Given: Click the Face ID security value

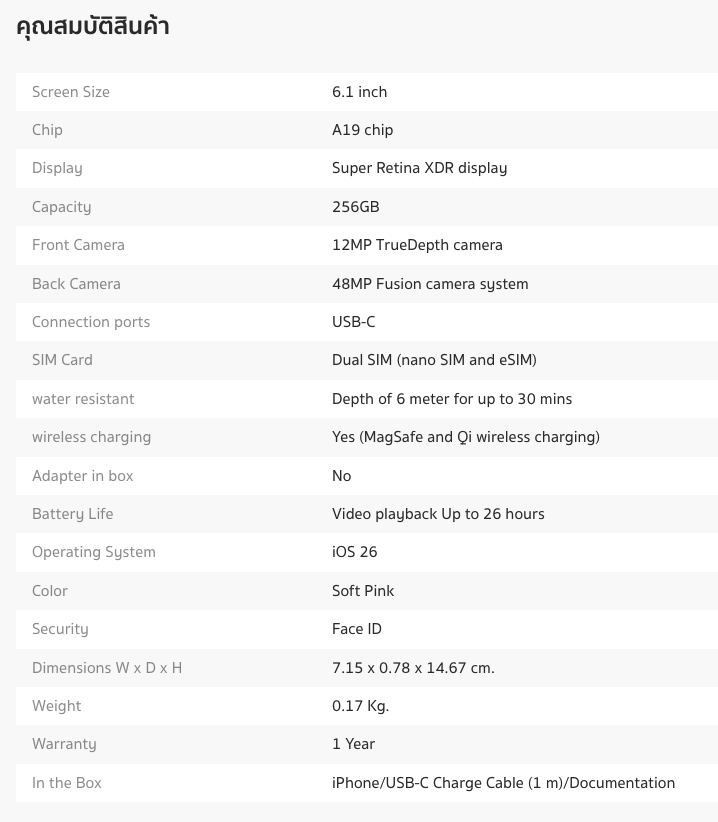Looking at the screenshot, I should tap(357, 629).
